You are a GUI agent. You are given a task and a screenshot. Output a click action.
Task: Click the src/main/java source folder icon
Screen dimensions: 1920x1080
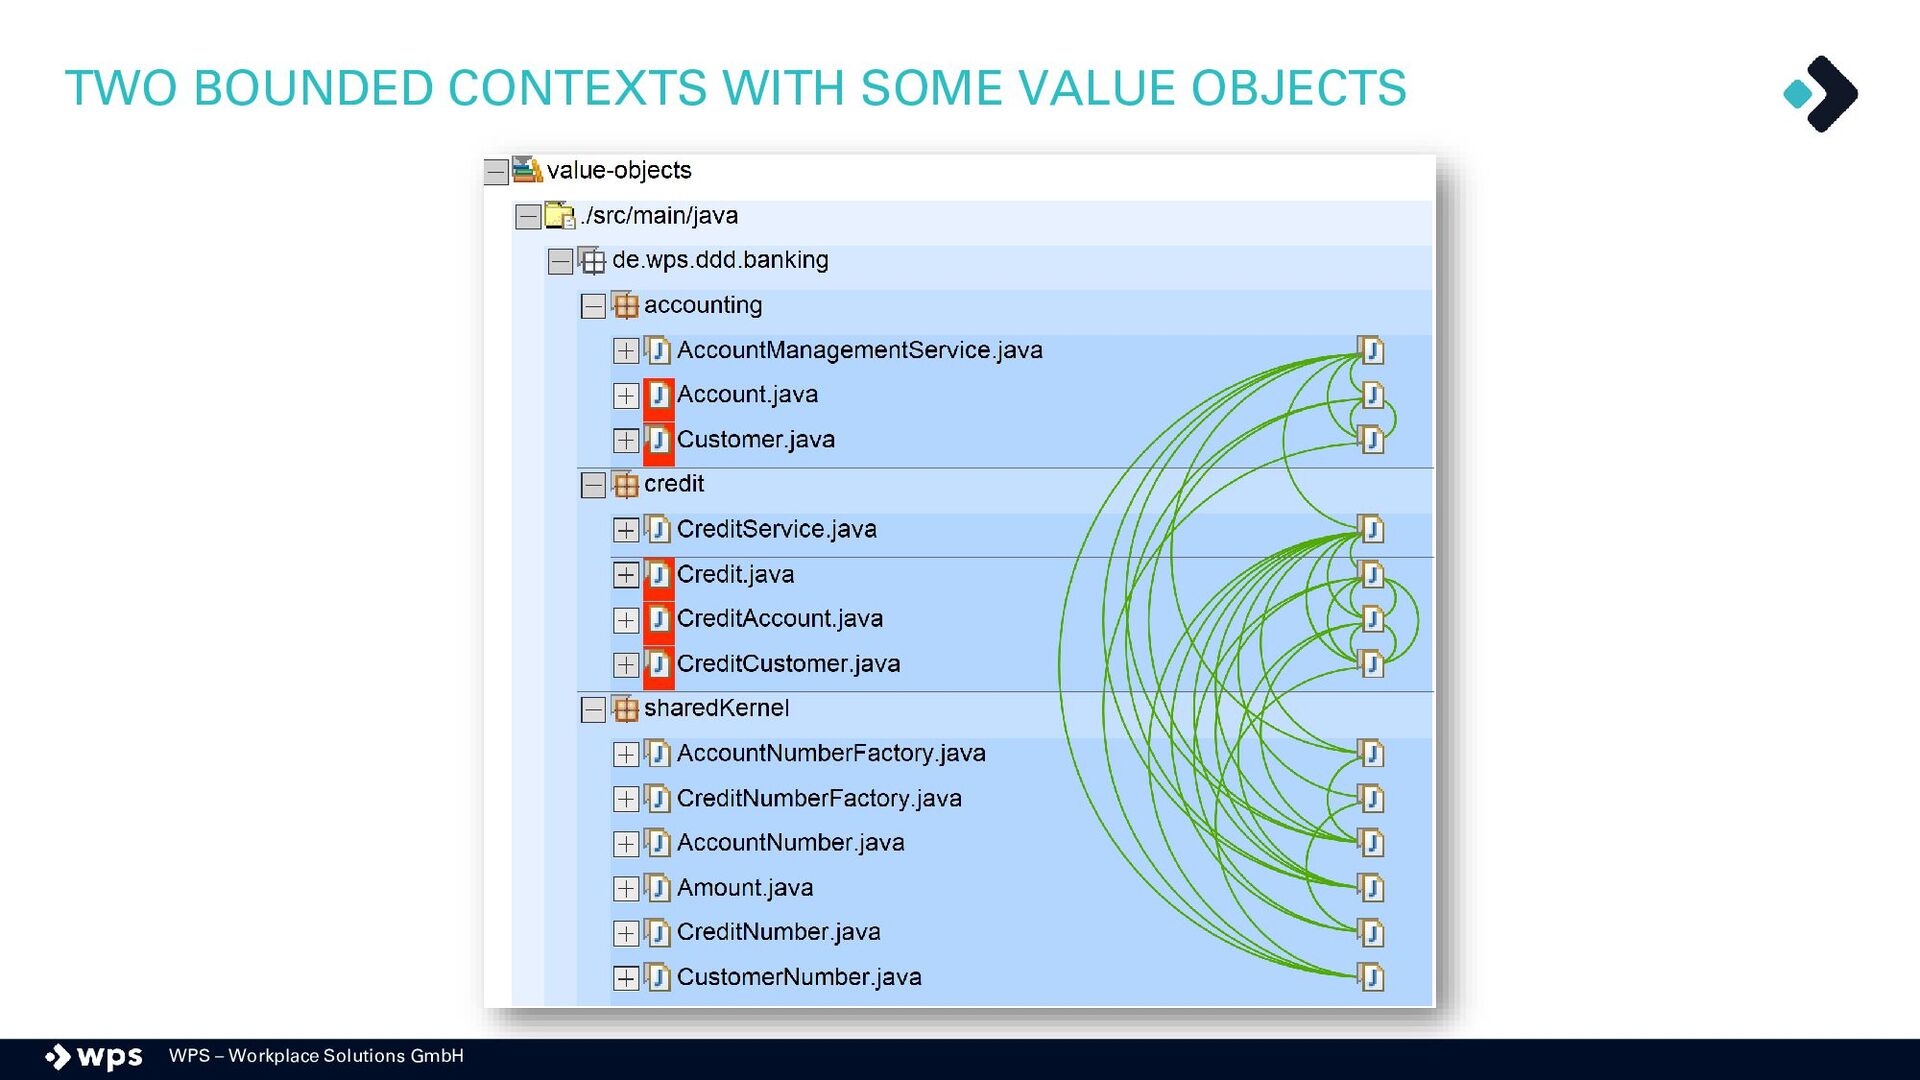[560, 215]
